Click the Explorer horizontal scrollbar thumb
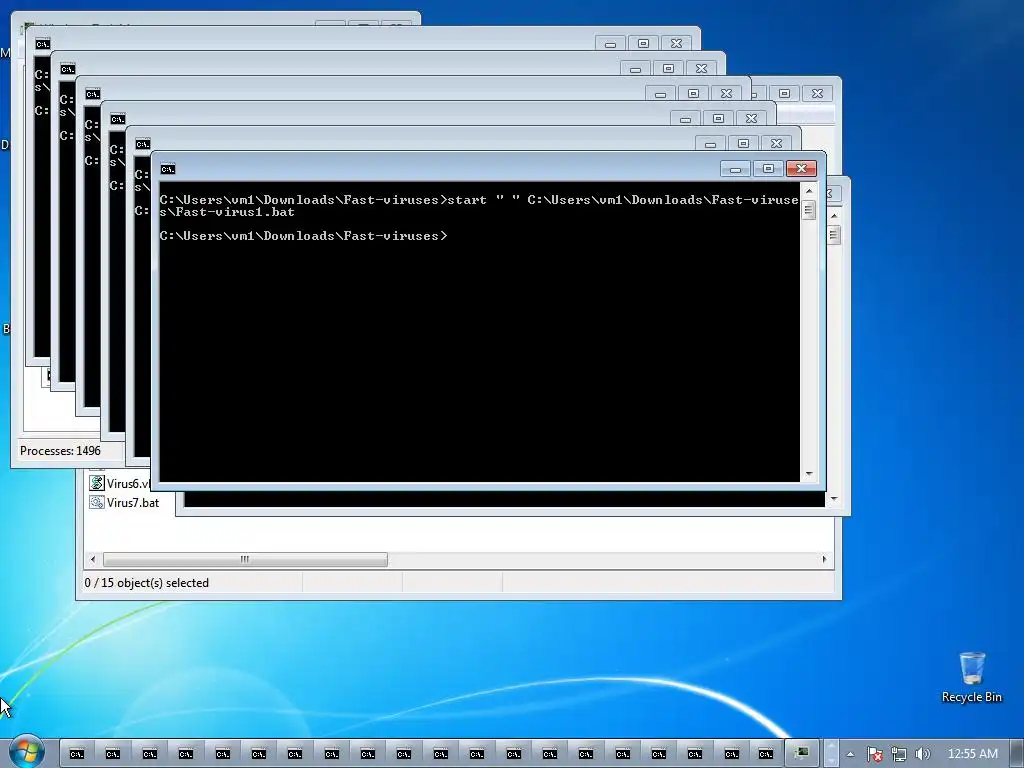1024x768 pixels. (245, 559)
